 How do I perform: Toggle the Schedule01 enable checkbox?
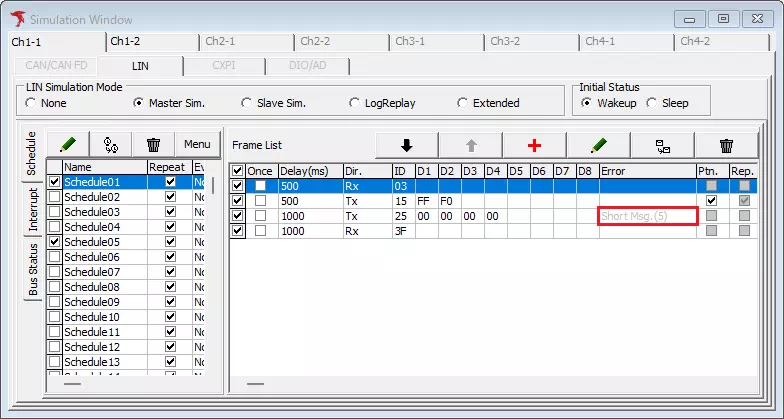tap(54, 182)
